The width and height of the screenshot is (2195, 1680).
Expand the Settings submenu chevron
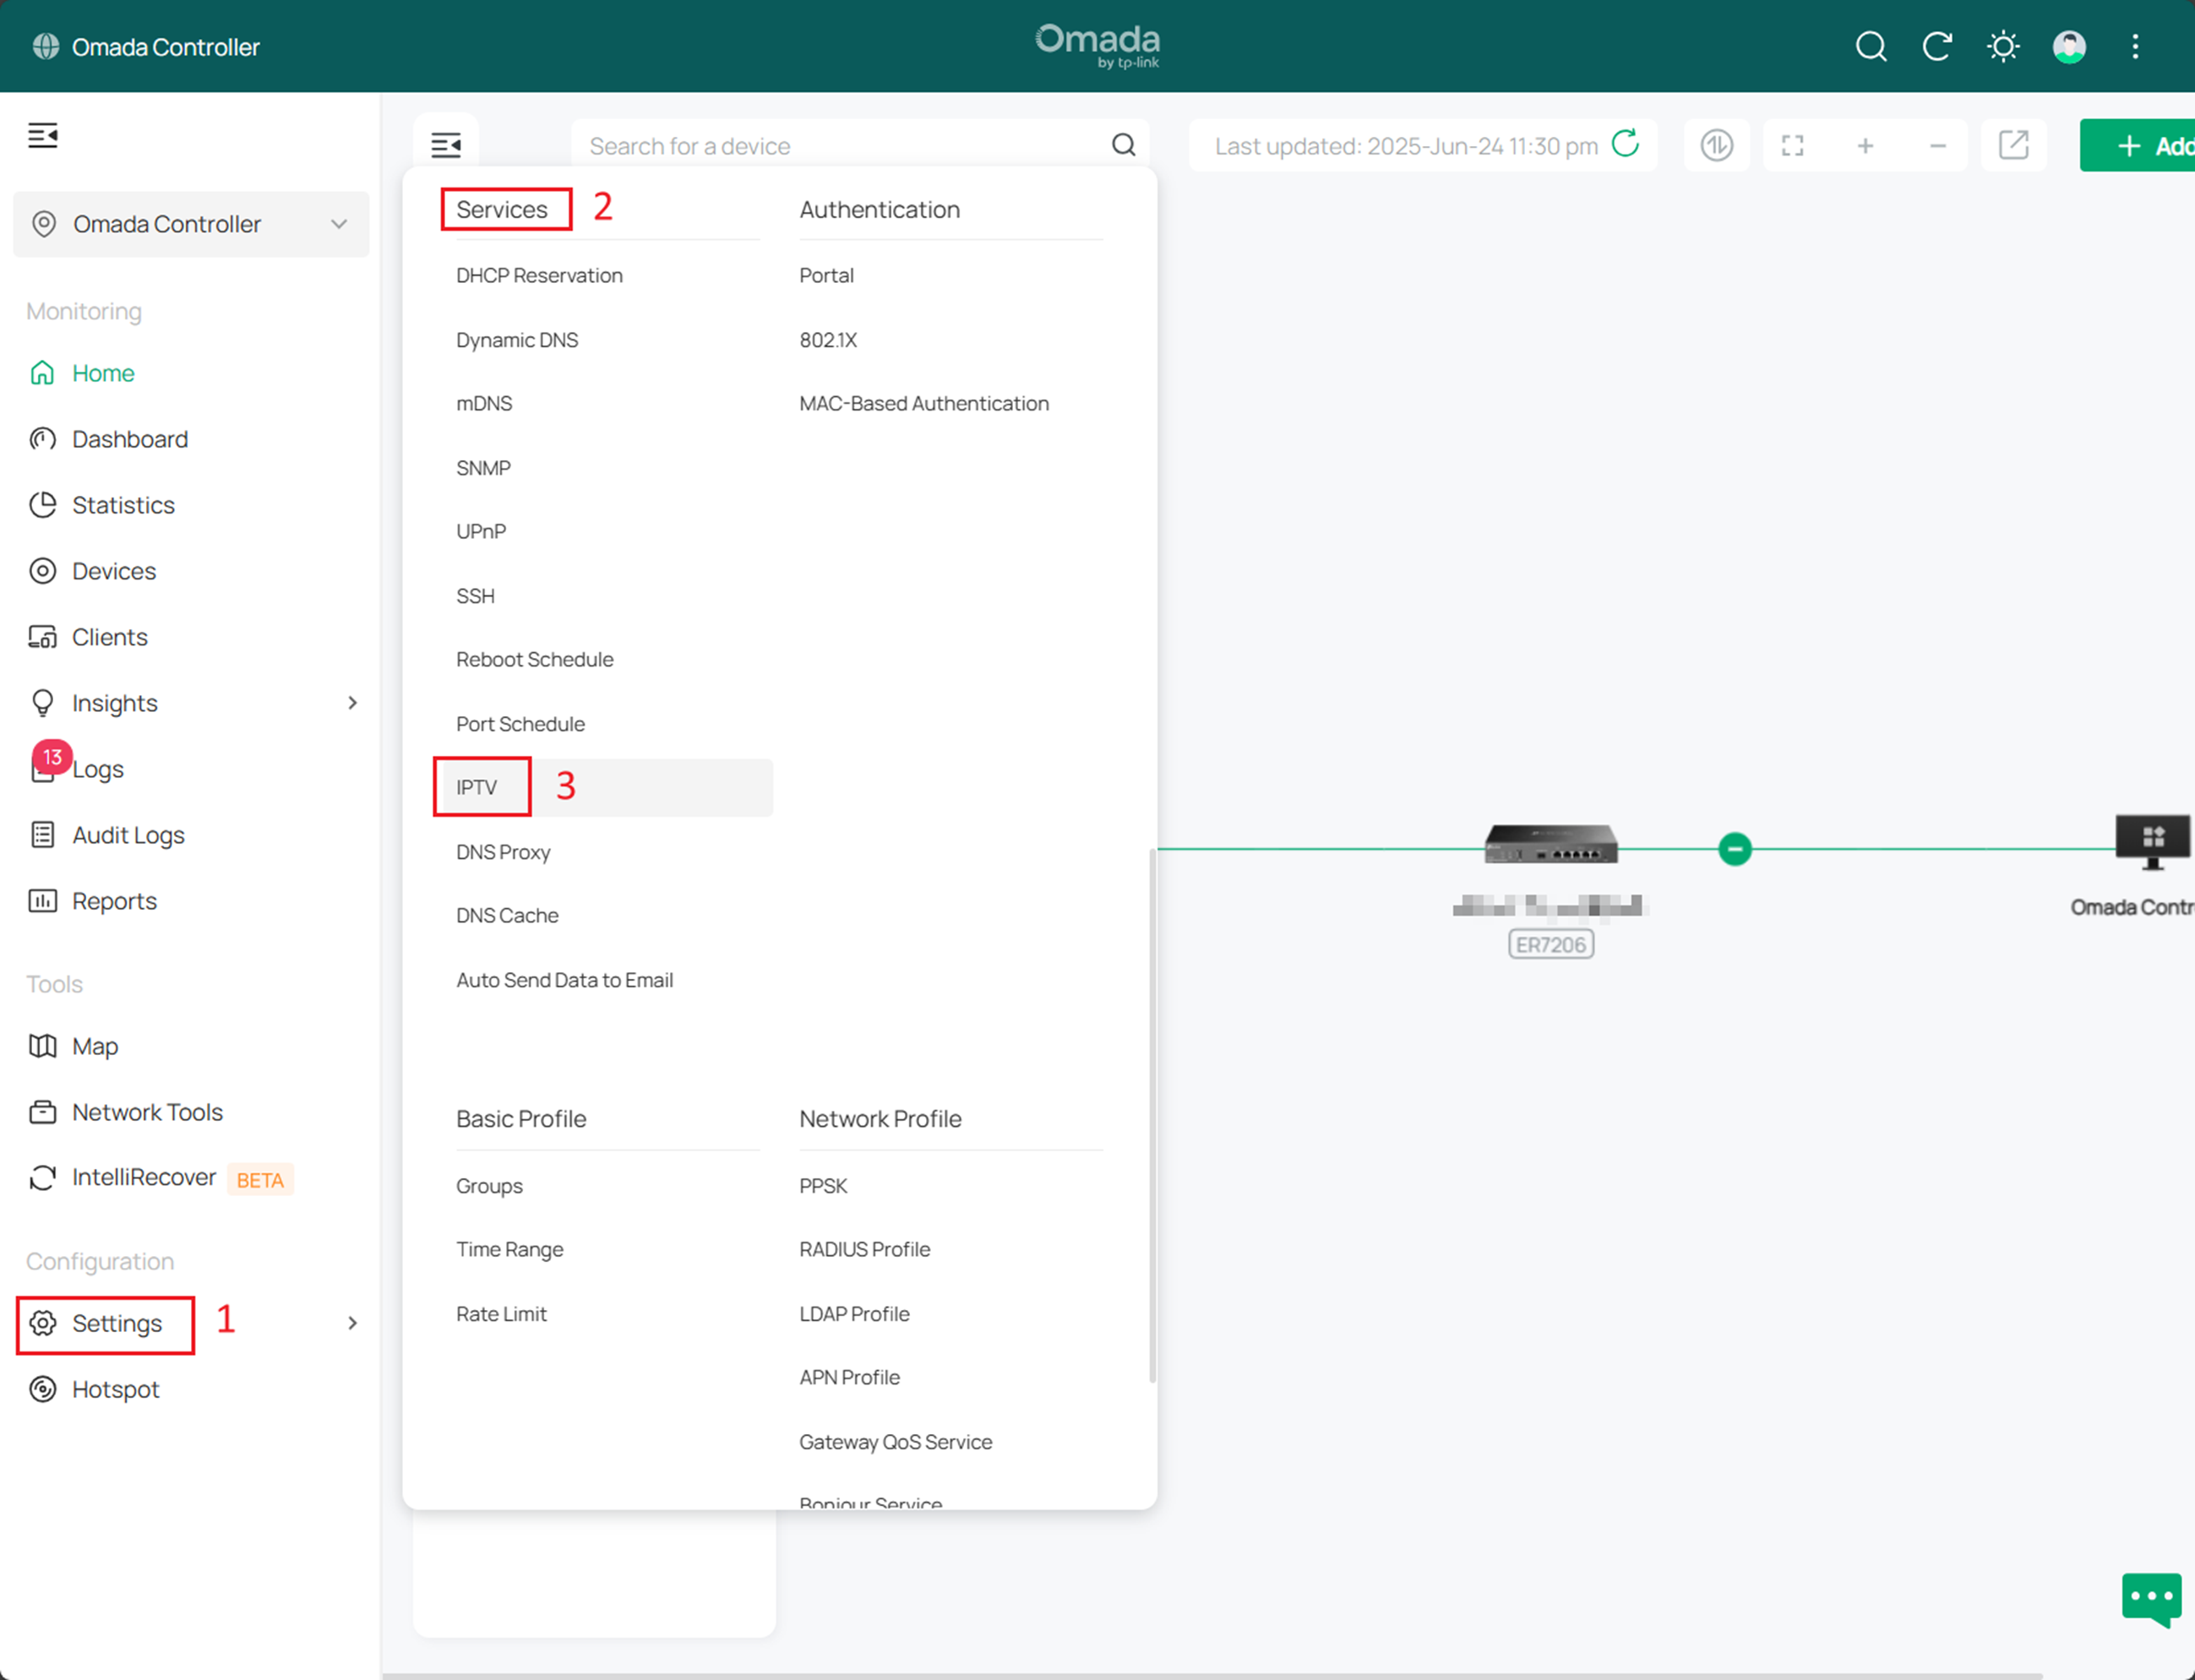coord(352,1323)
